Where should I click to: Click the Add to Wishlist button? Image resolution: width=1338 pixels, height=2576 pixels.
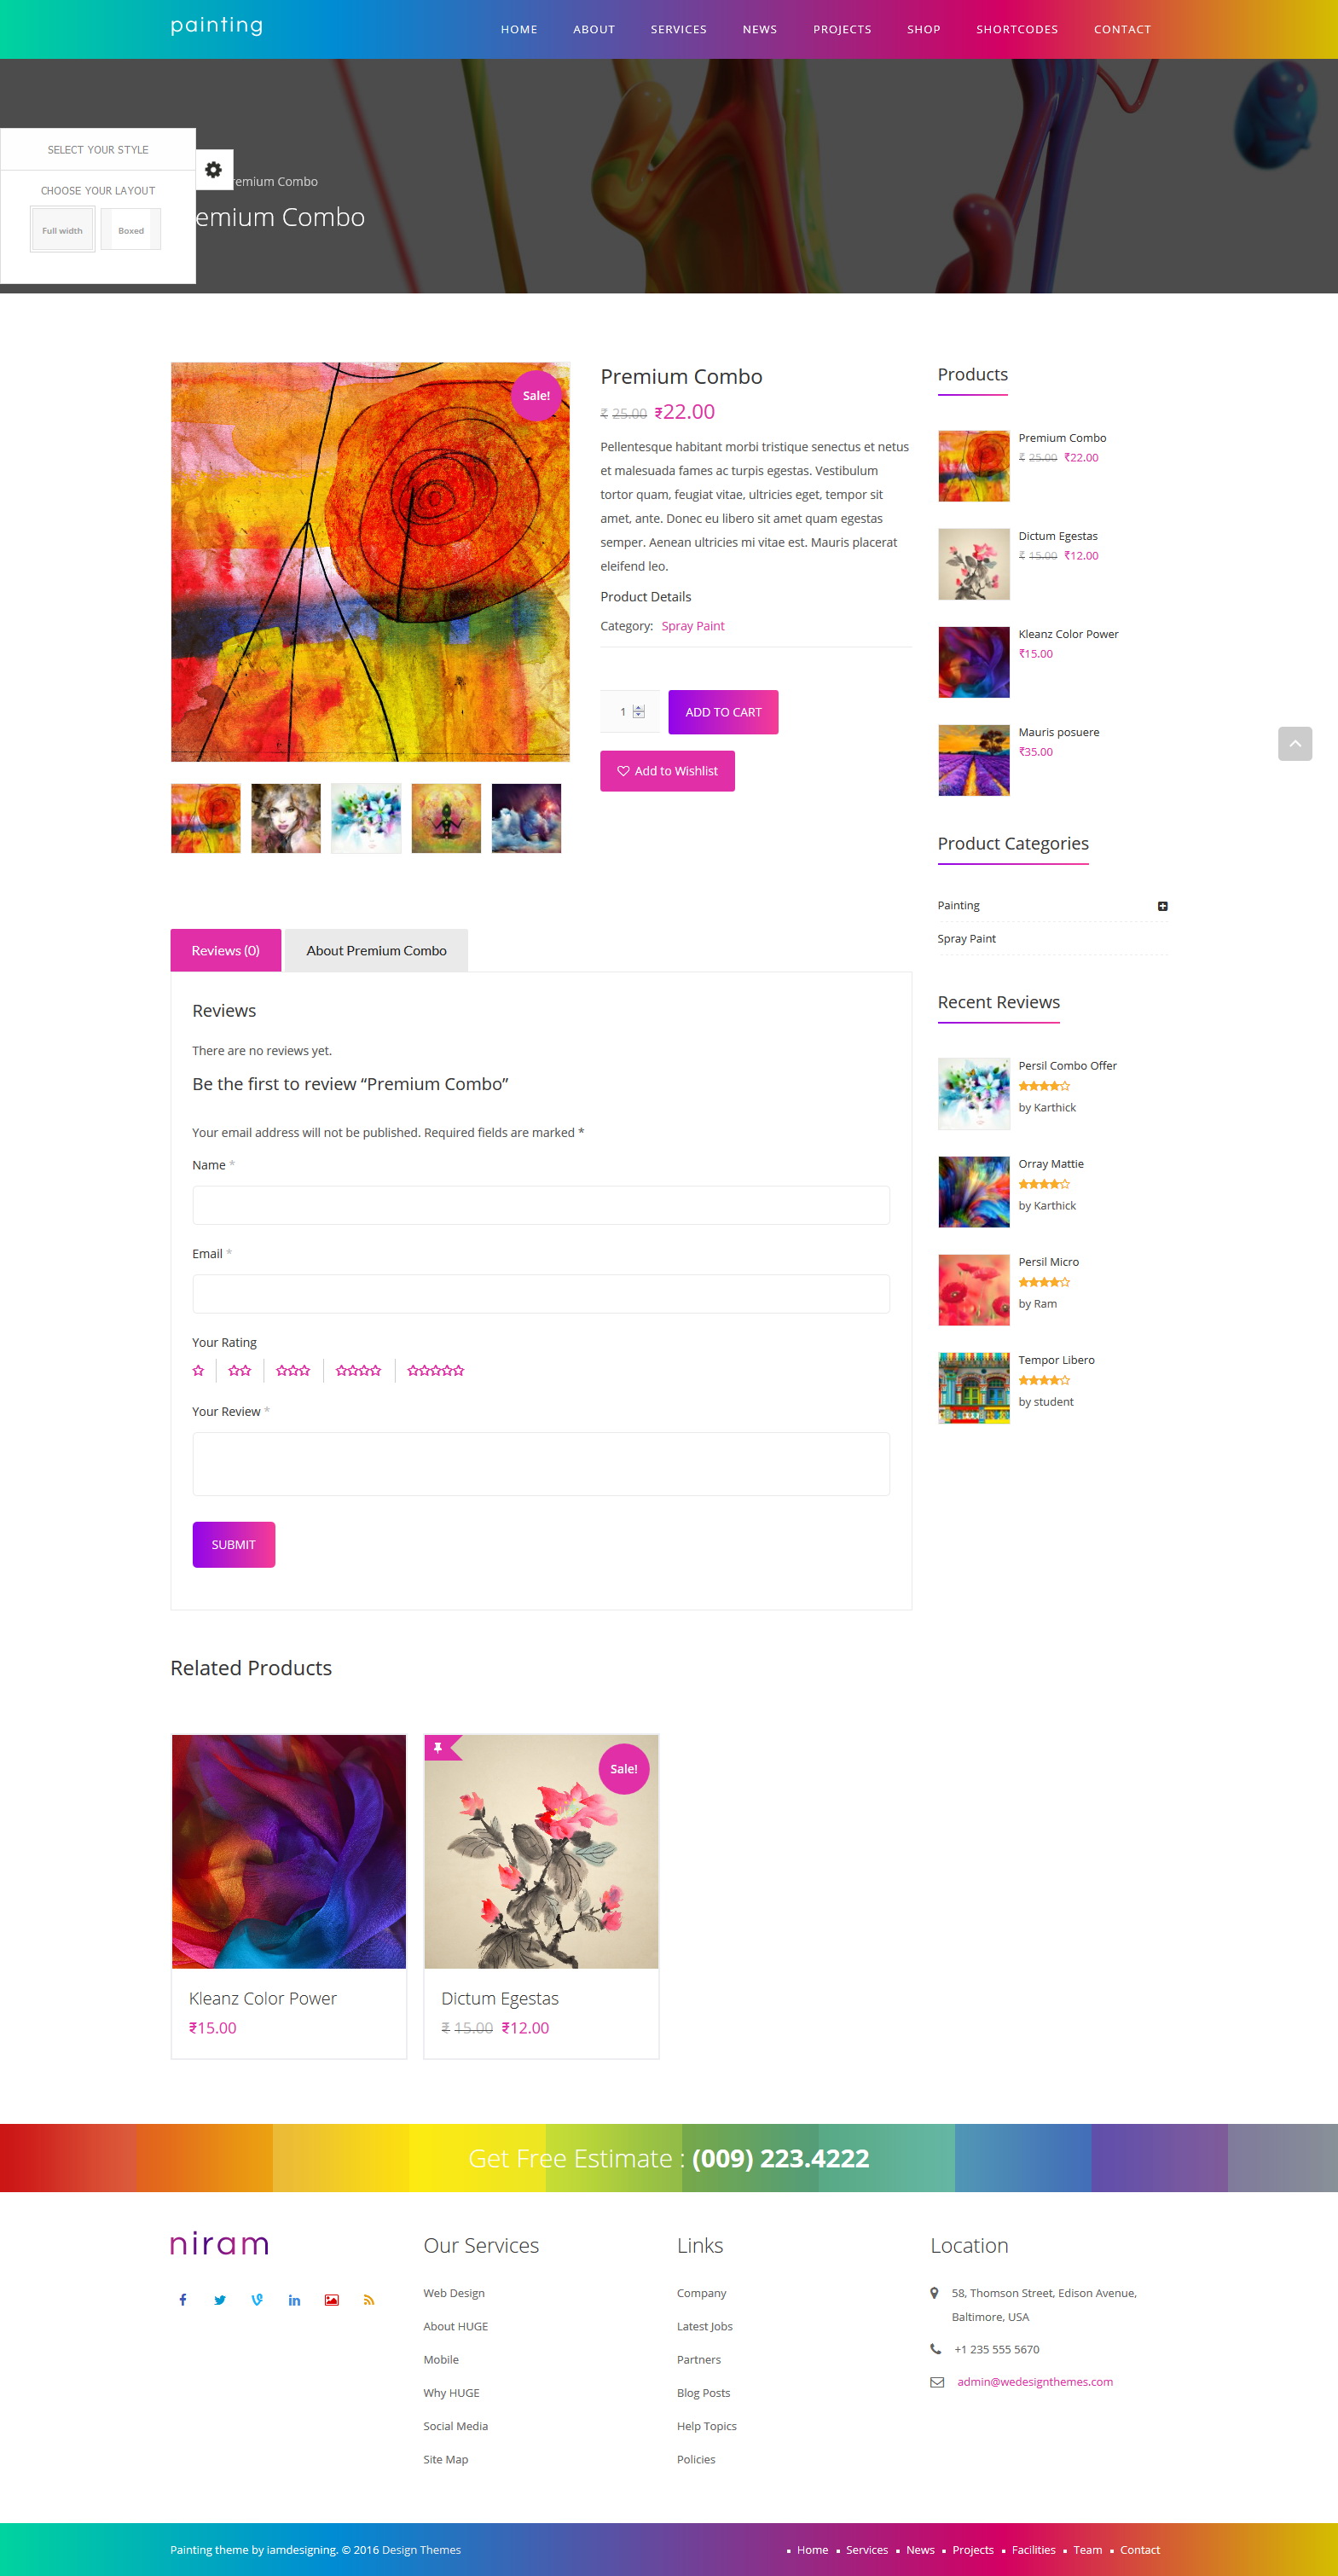point(667,771)
